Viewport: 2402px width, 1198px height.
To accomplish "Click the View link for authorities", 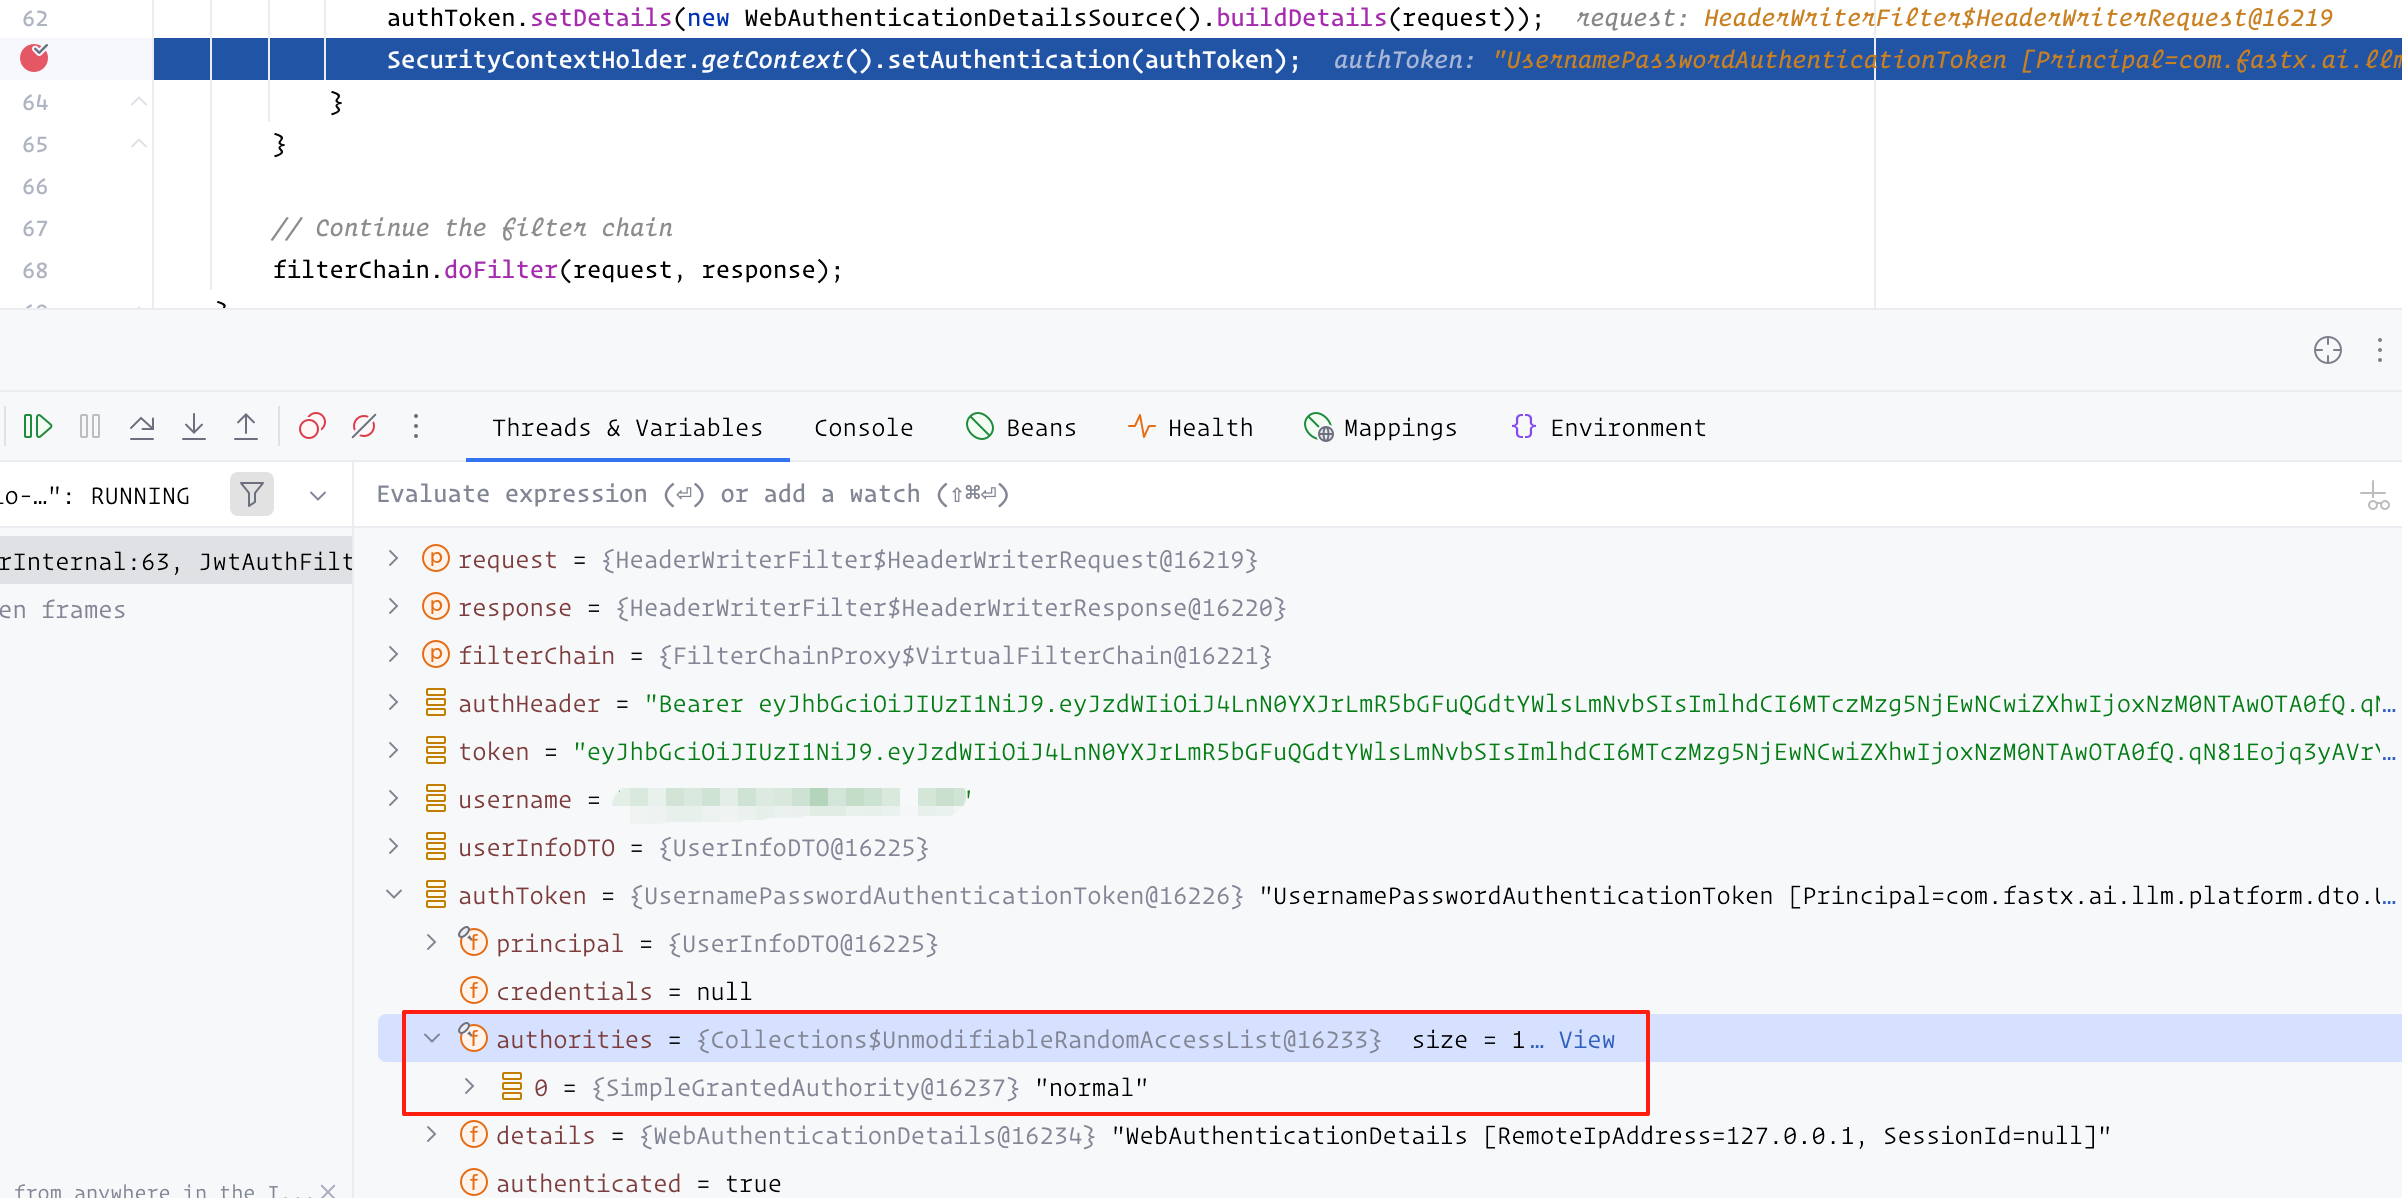I will pos(1586,1040).
